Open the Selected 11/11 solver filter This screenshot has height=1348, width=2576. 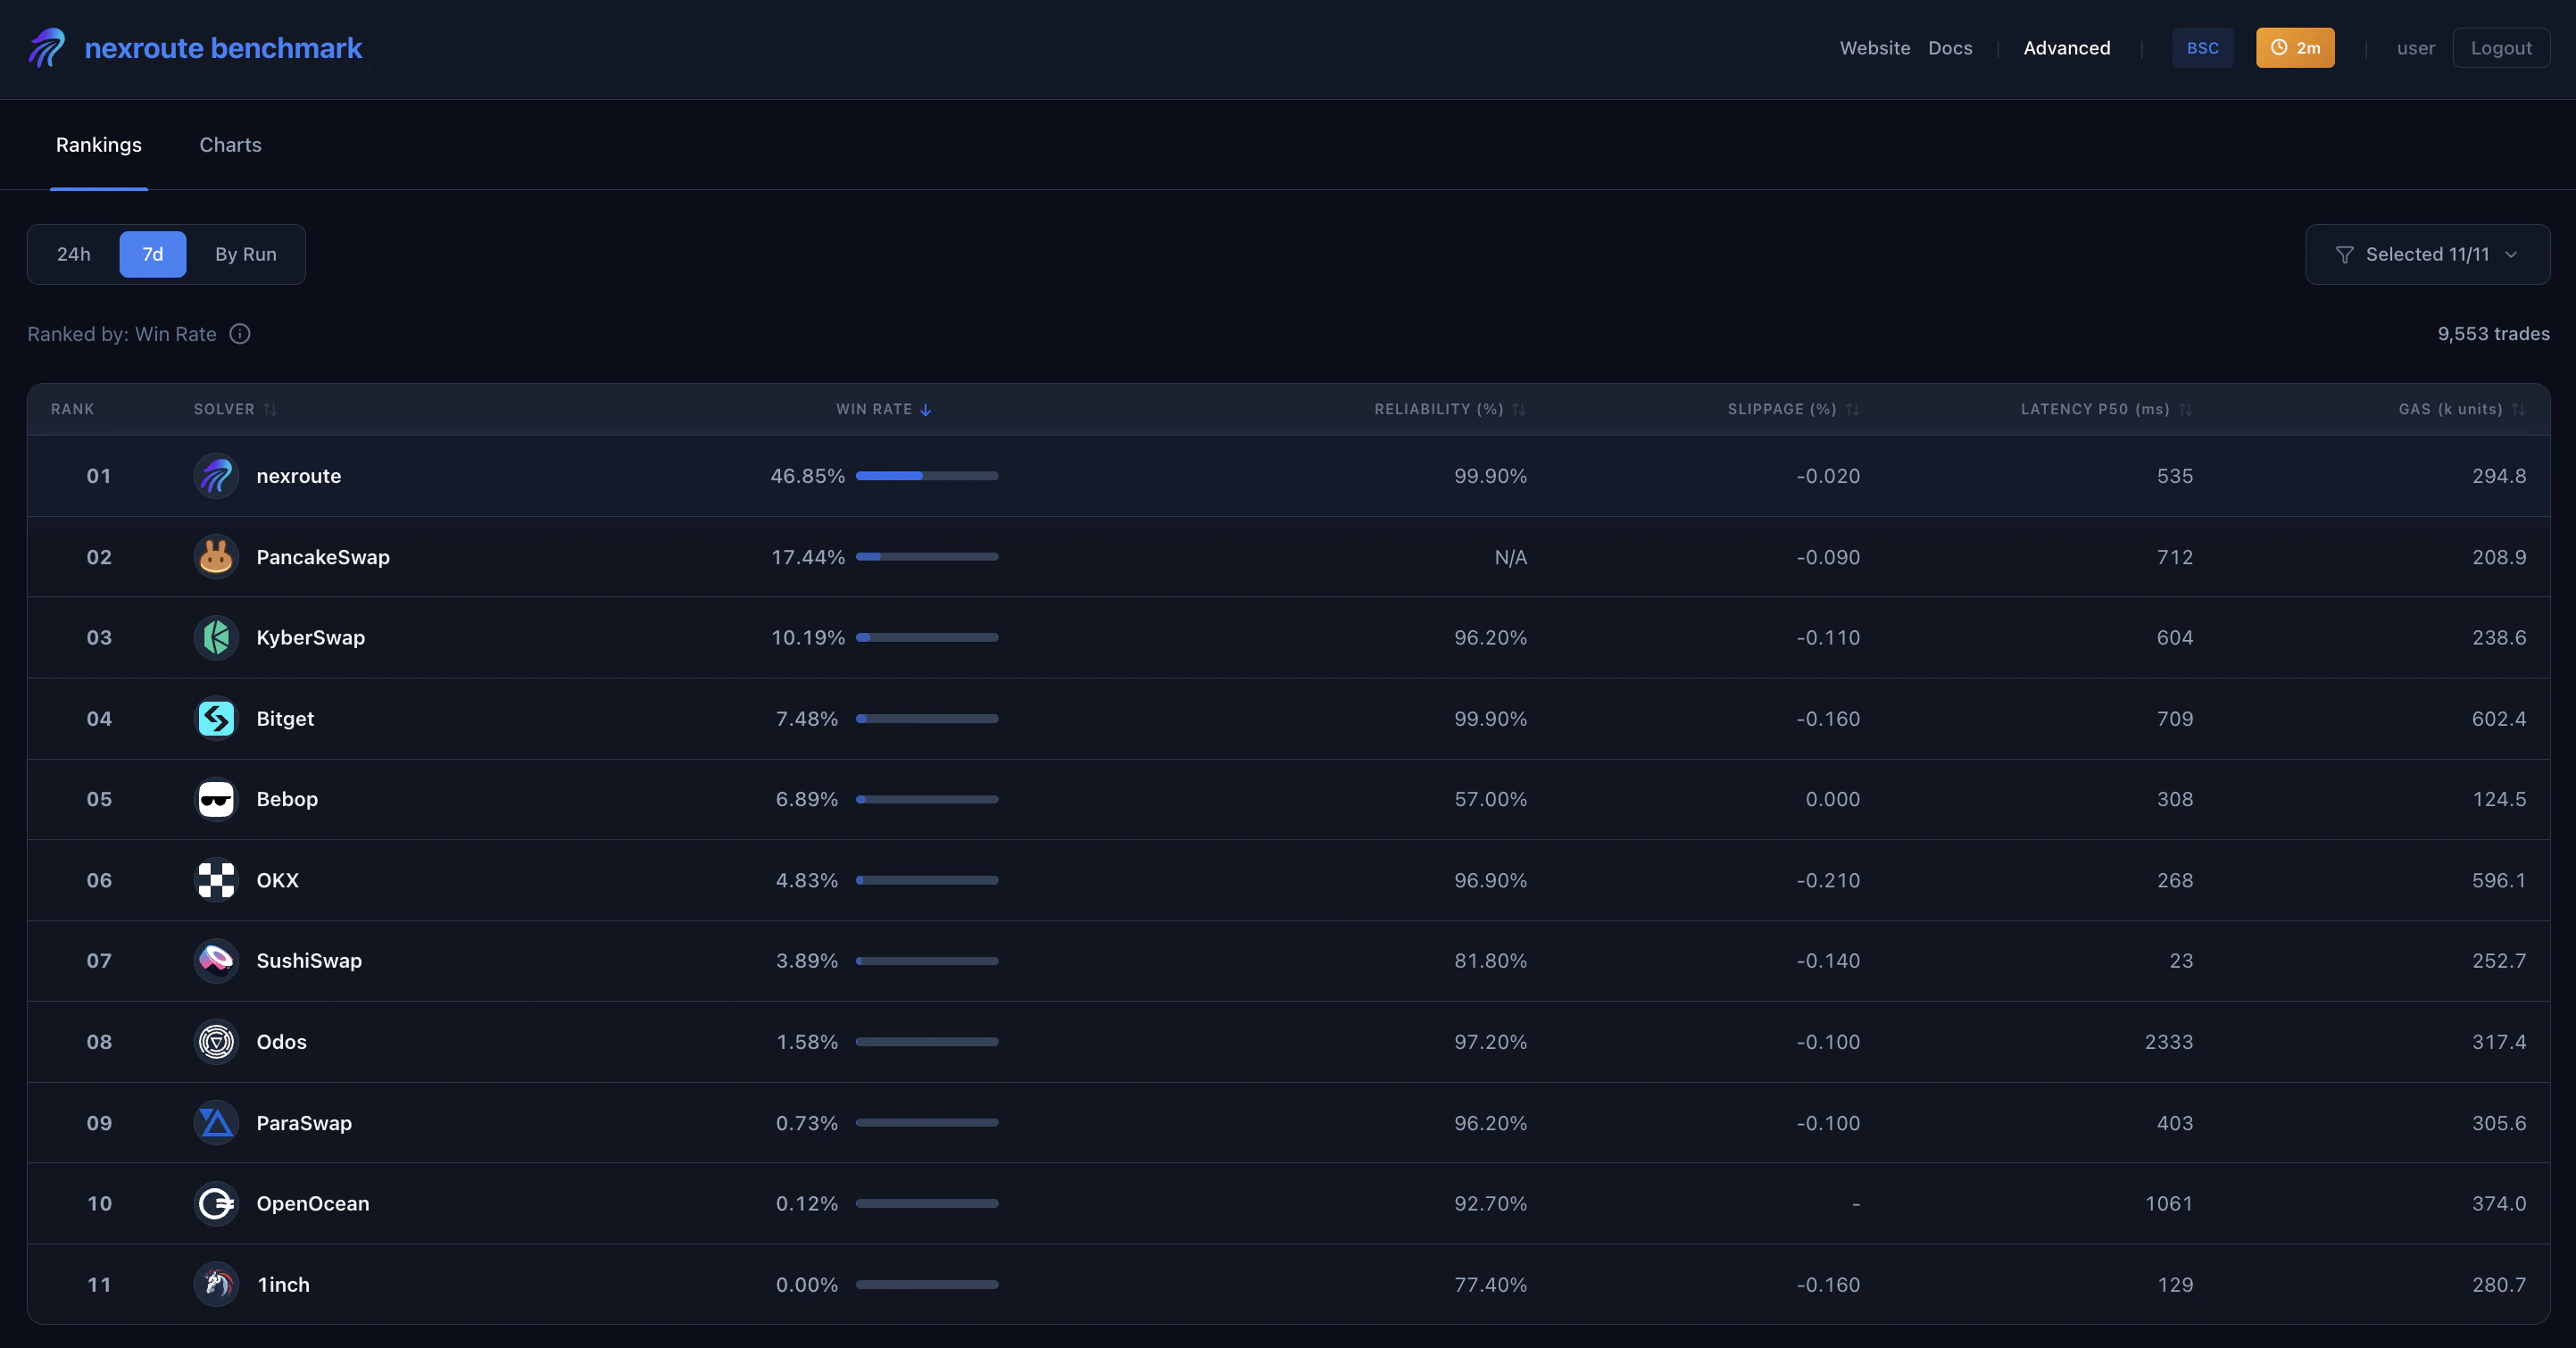click(2427, 254)
